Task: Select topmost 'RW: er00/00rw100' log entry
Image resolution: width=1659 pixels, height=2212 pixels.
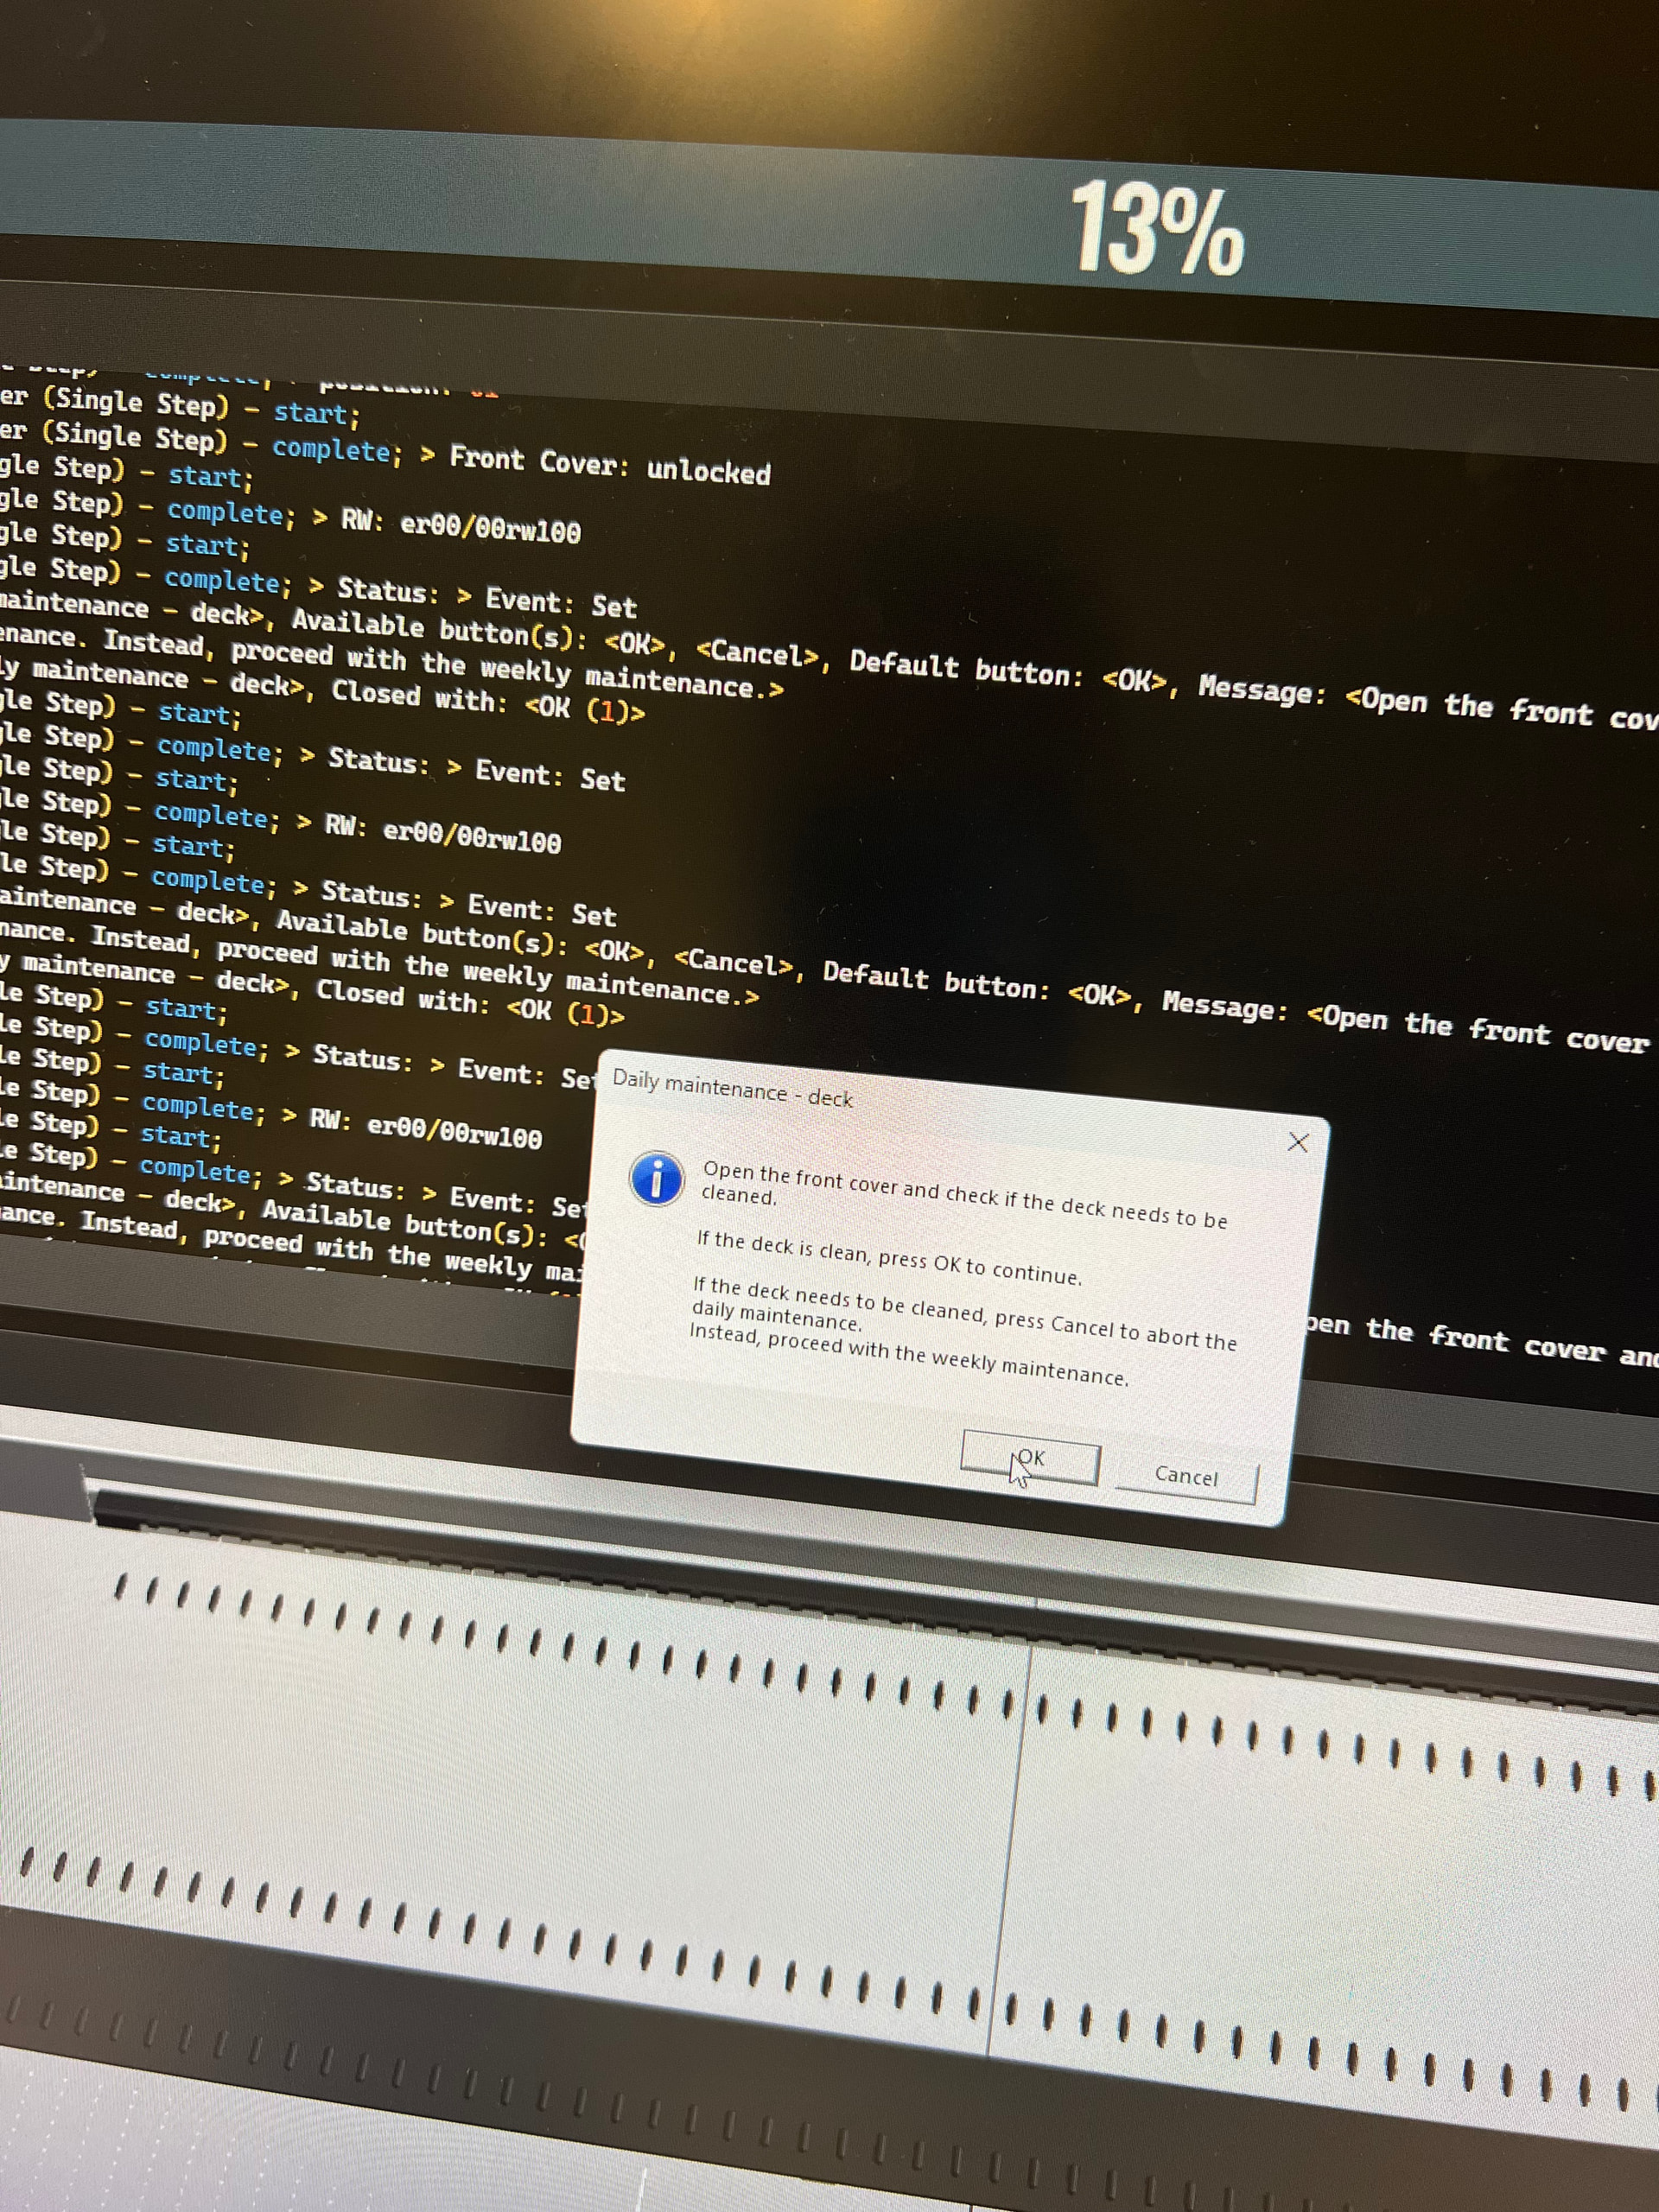Action: click(460, 526)
